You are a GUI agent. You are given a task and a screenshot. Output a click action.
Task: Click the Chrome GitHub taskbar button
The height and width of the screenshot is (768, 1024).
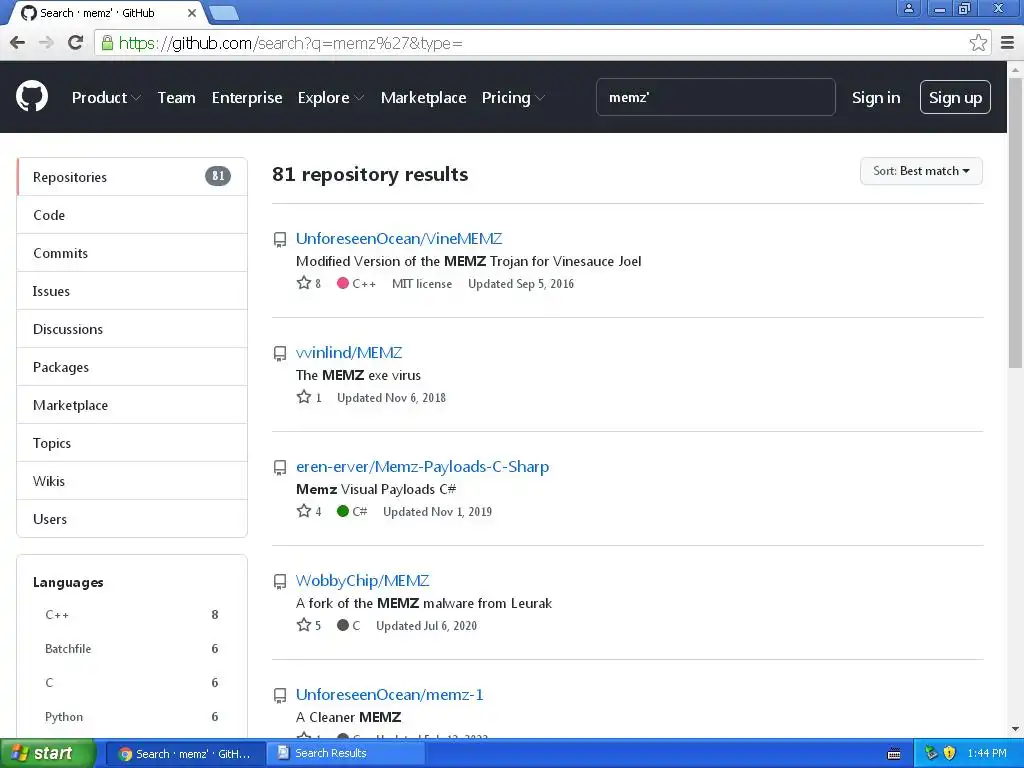tap(185, 754)
